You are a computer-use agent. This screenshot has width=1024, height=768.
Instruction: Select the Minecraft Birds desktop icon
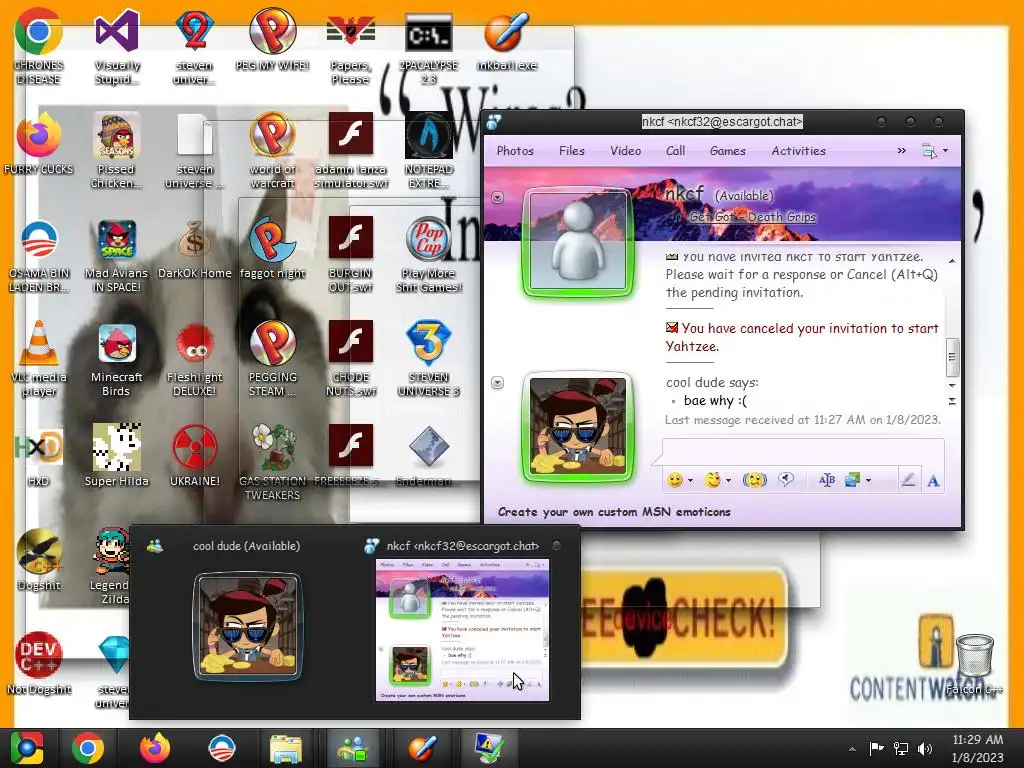coord(116,358)
